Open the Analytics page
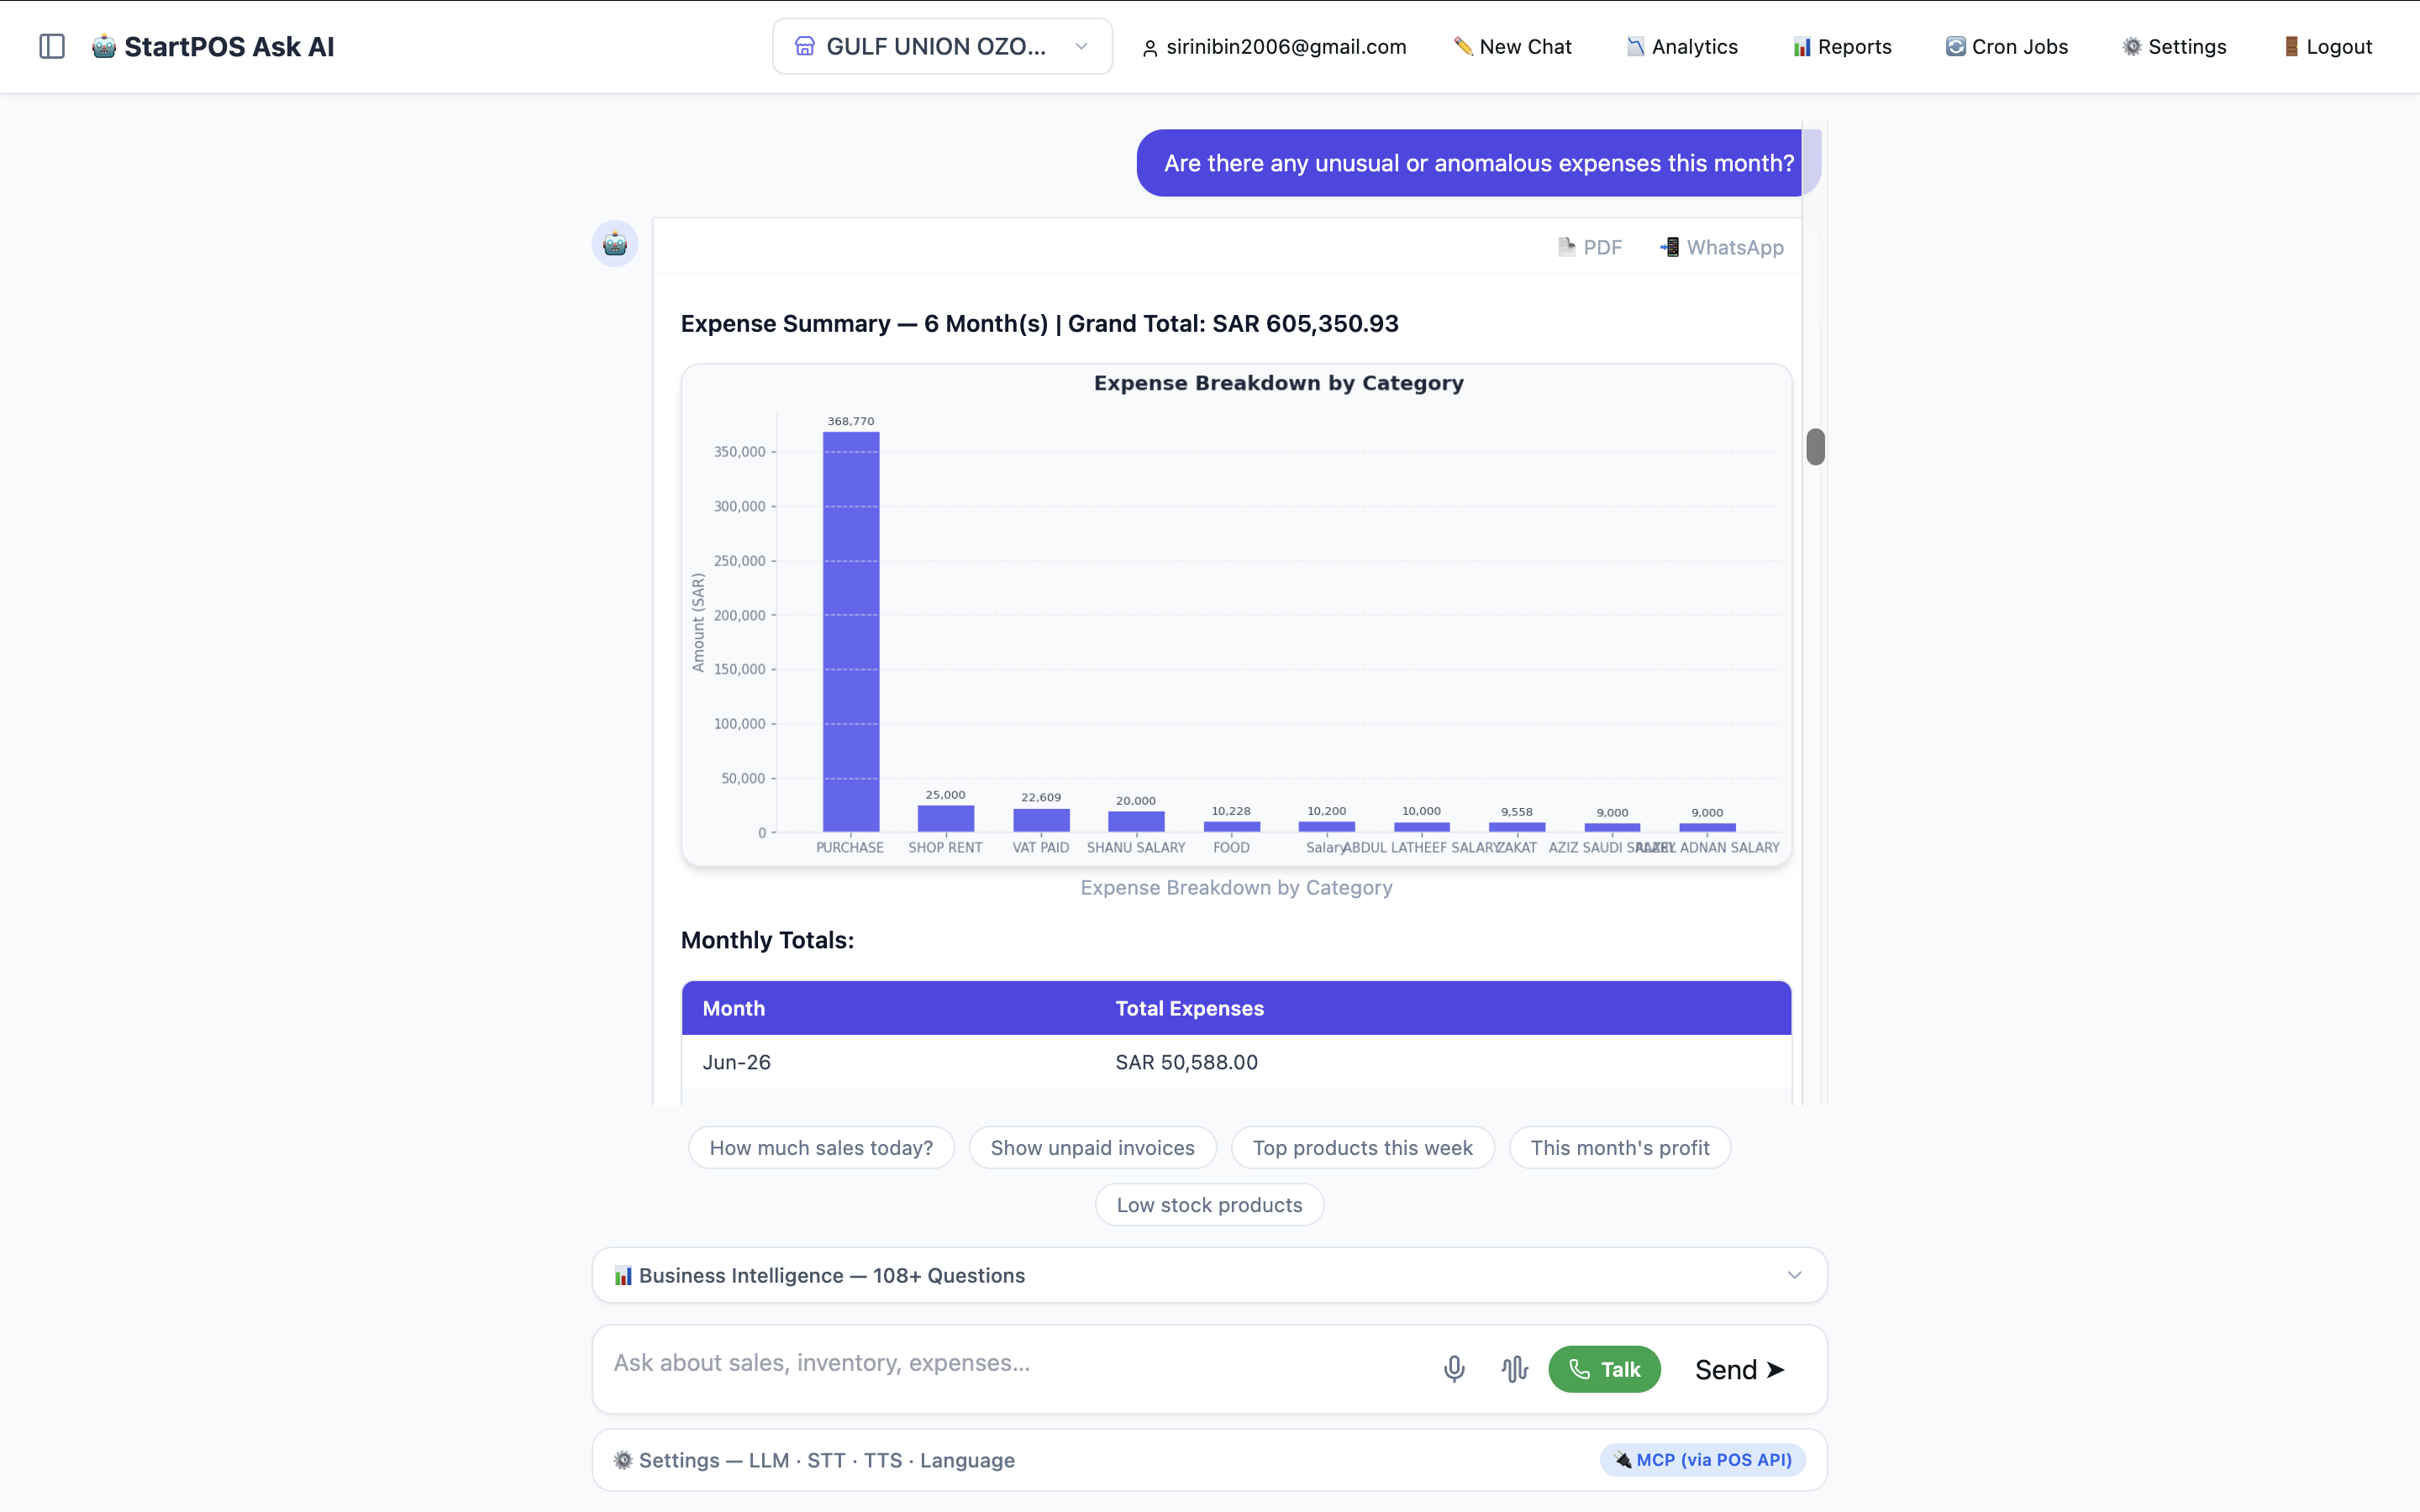Viewport: 2420px width, 1512px height. tap(1683, 47)
